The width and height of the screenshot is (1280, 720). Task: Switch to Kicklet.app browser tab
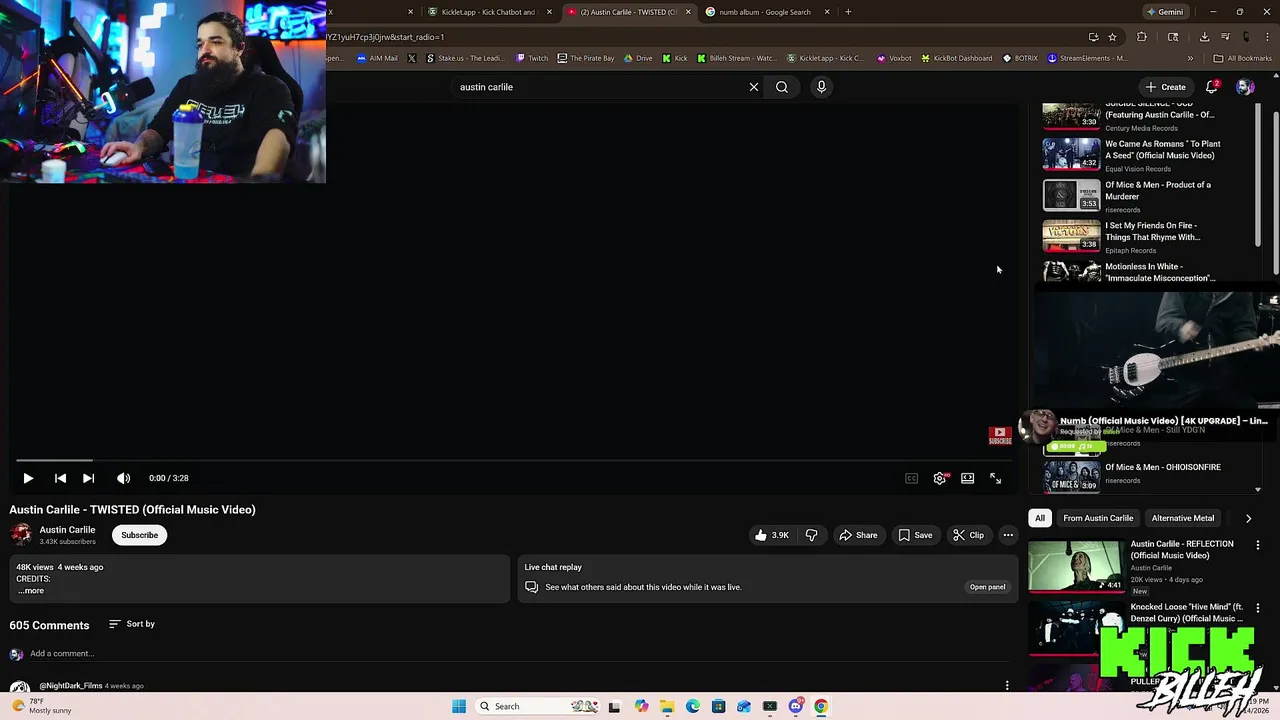click(488, 12)
